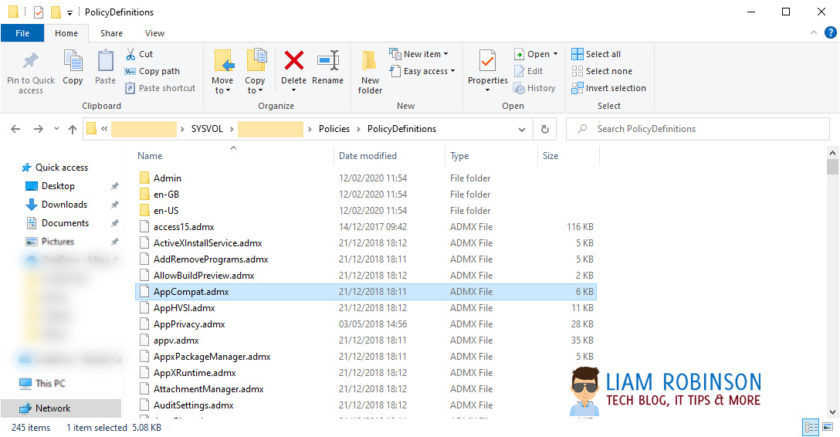Open the File menu tab
The image size is (840, 437).
click(x=22, y=33)
